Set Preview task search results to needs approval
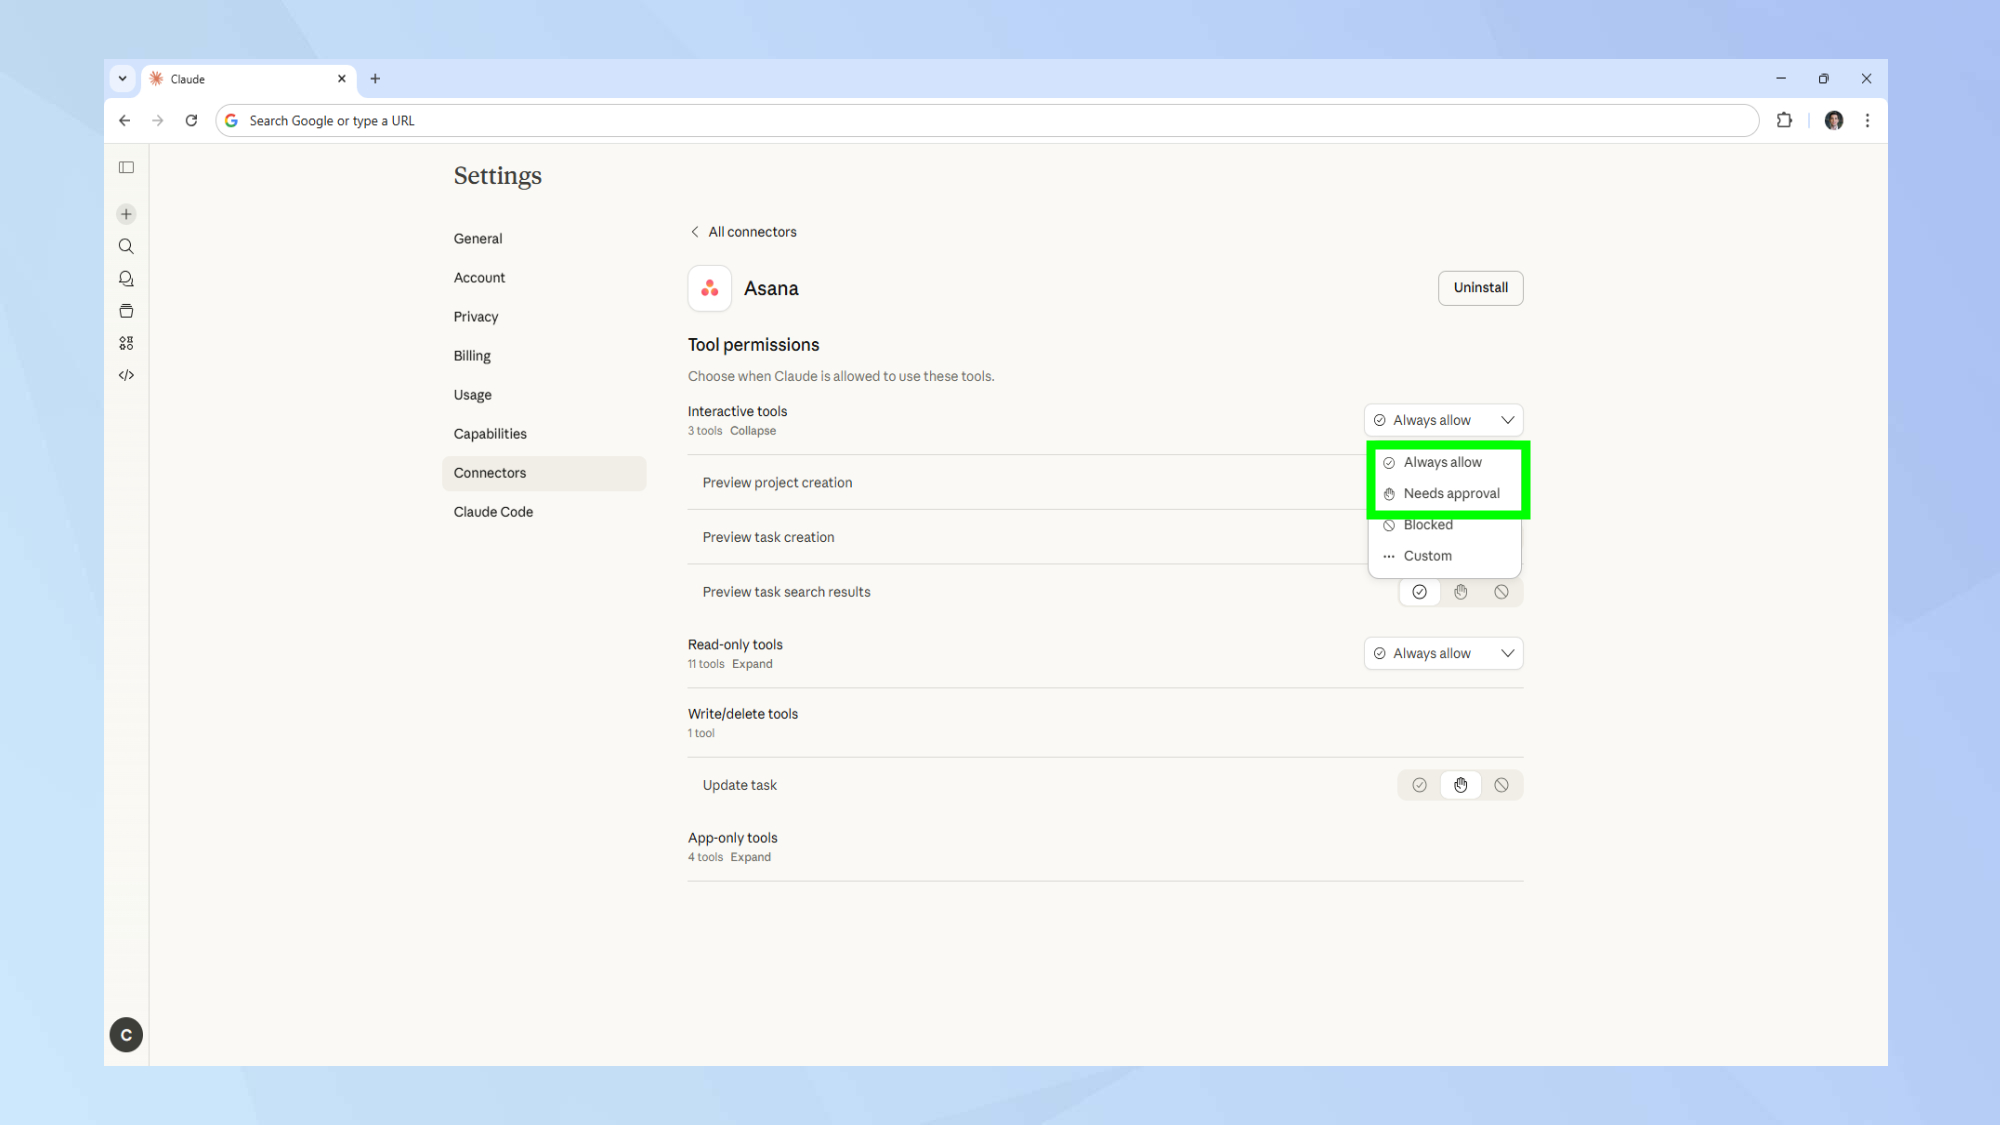This screenshot has width=2000, height=1125. point(1460,592)
